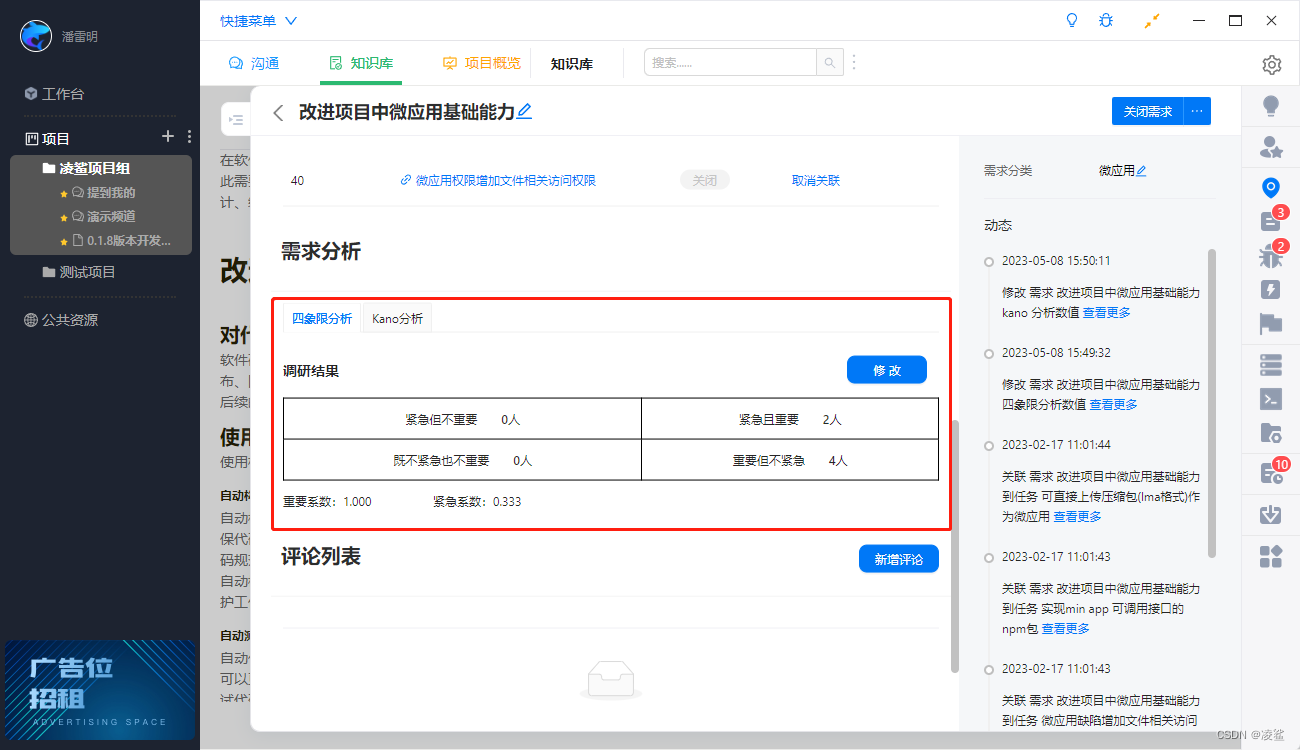
Task: Switch to the 项目概览 tab
Action: [x=481, y=63]
